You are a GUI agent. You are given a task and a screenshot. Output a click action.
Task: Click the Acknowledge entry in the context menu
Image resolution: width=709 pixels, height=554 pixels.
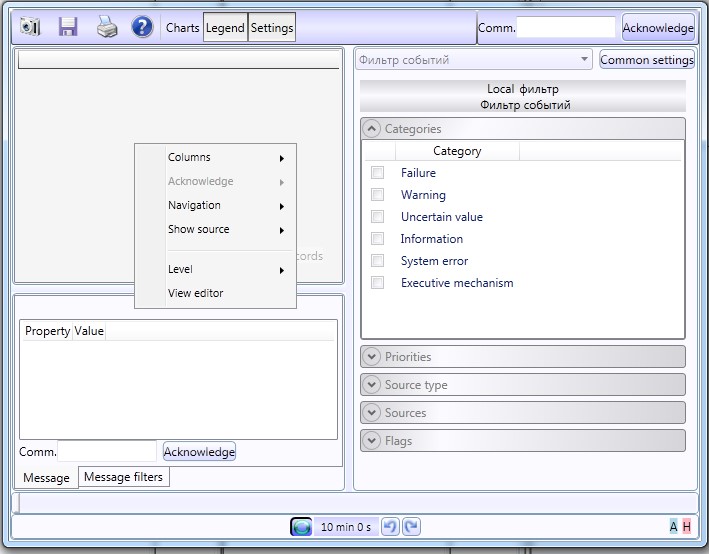point(216,181)
